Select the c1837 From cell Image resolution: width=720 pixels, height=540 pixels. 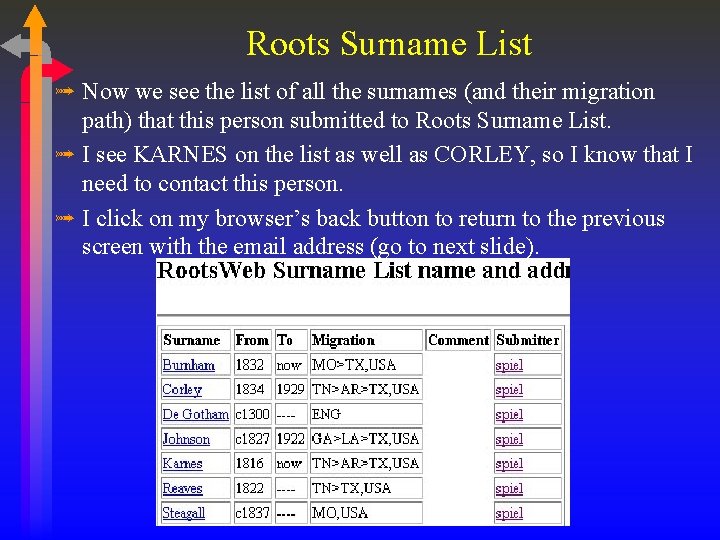(x=253, y=513)
